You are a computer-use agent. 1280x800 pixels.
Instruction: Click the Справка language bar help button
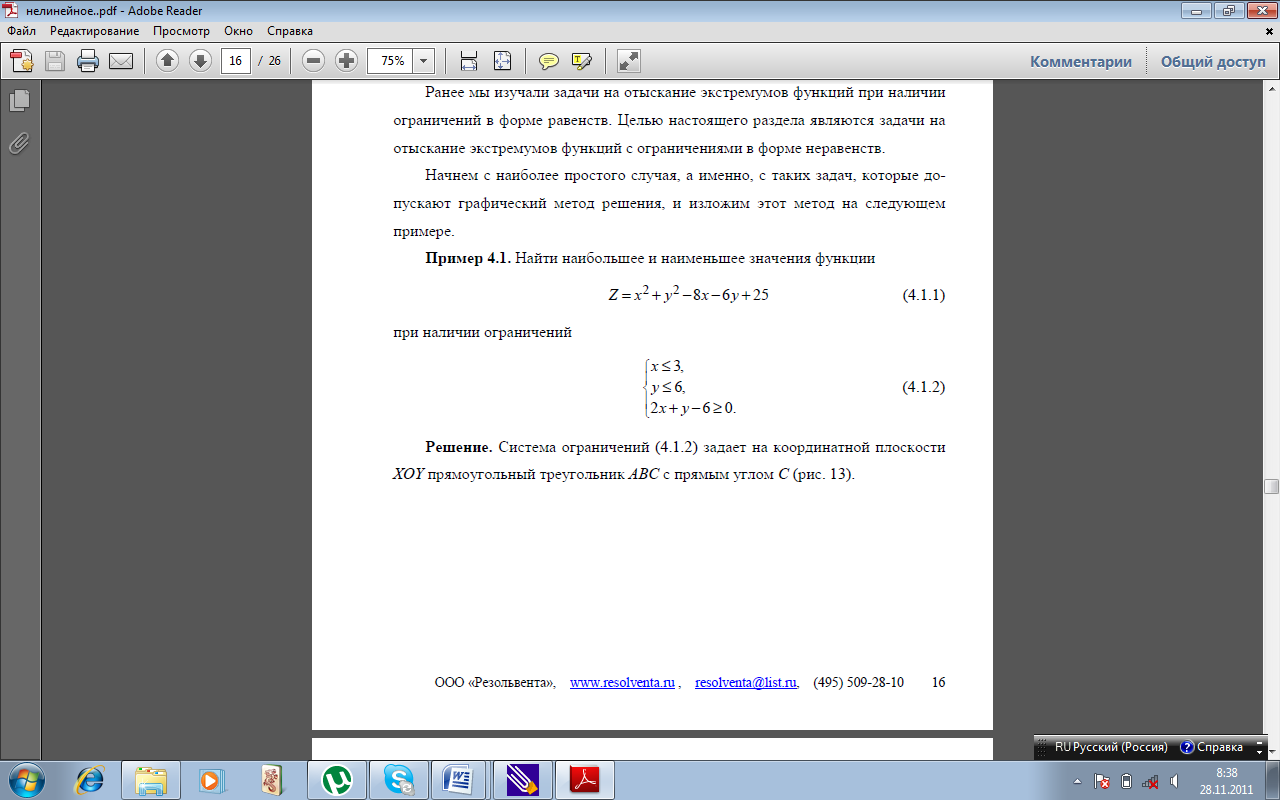point(1212,747)
